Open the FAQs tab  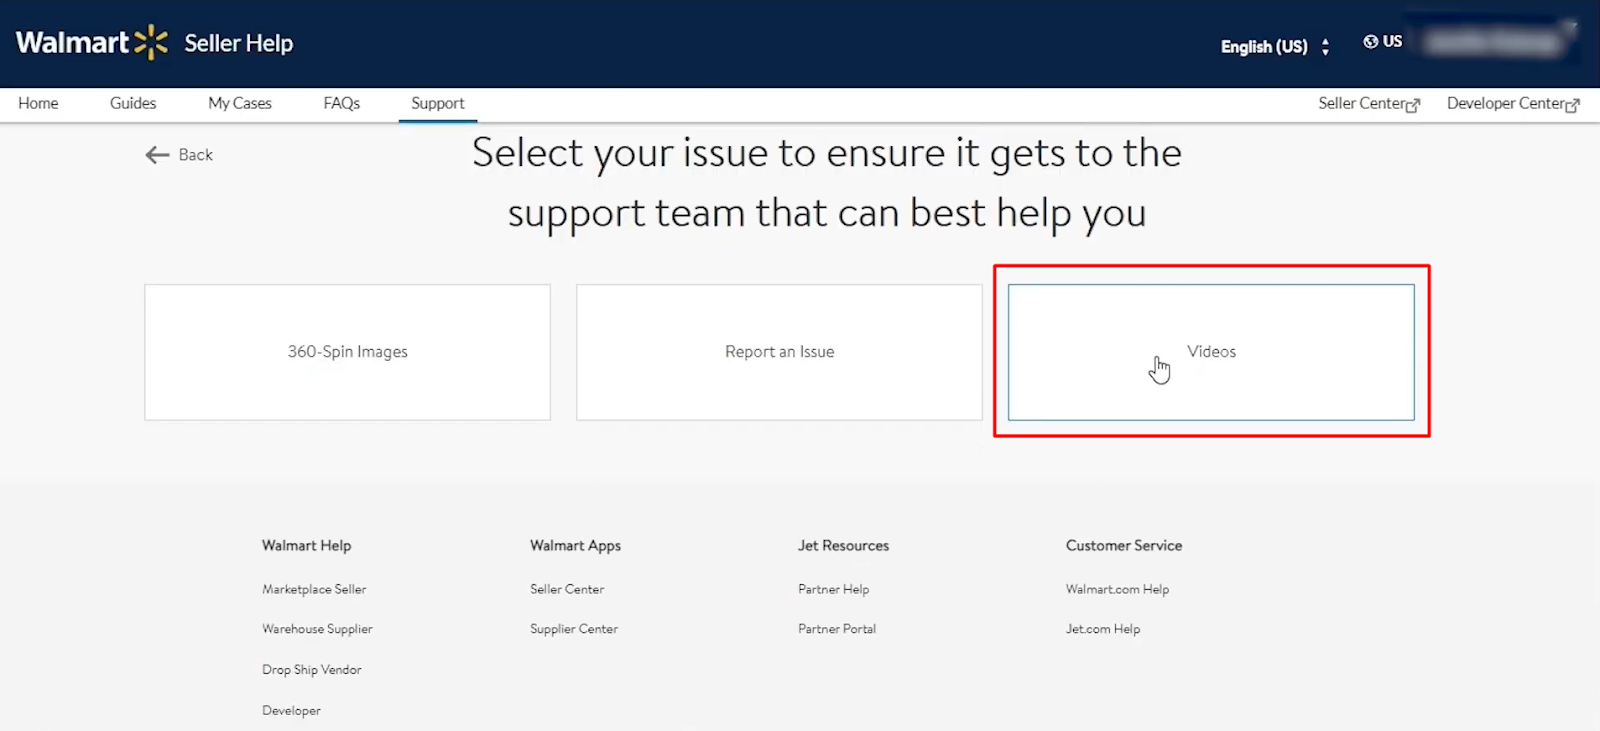pos(341,103)
